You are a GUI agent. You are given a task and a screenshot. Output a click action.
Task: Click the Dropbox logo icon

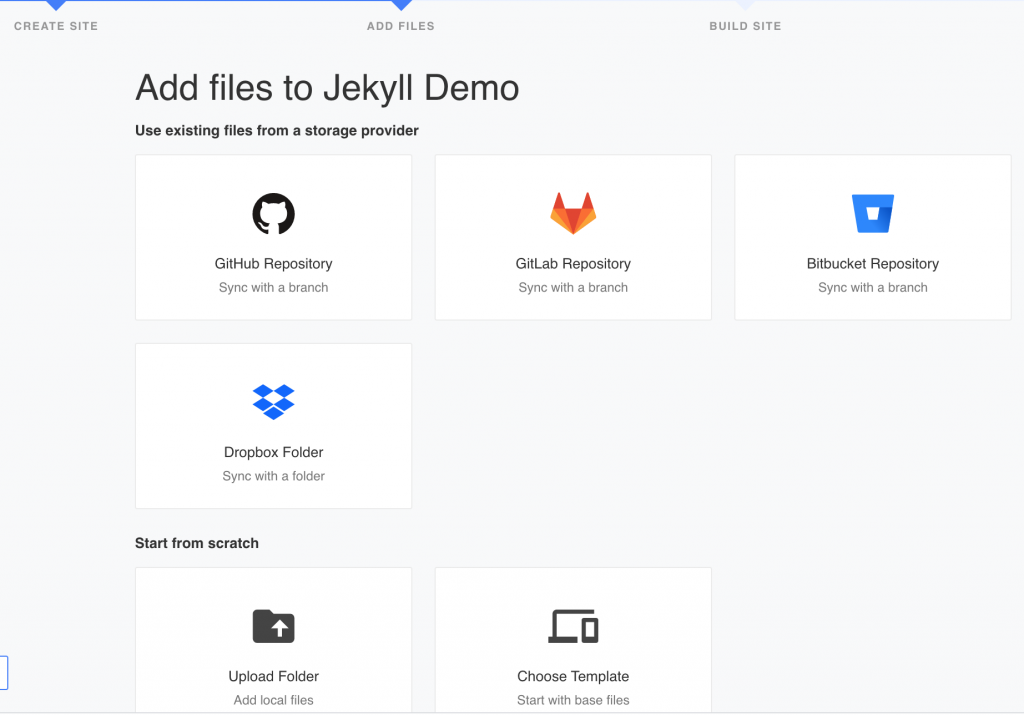274,402
